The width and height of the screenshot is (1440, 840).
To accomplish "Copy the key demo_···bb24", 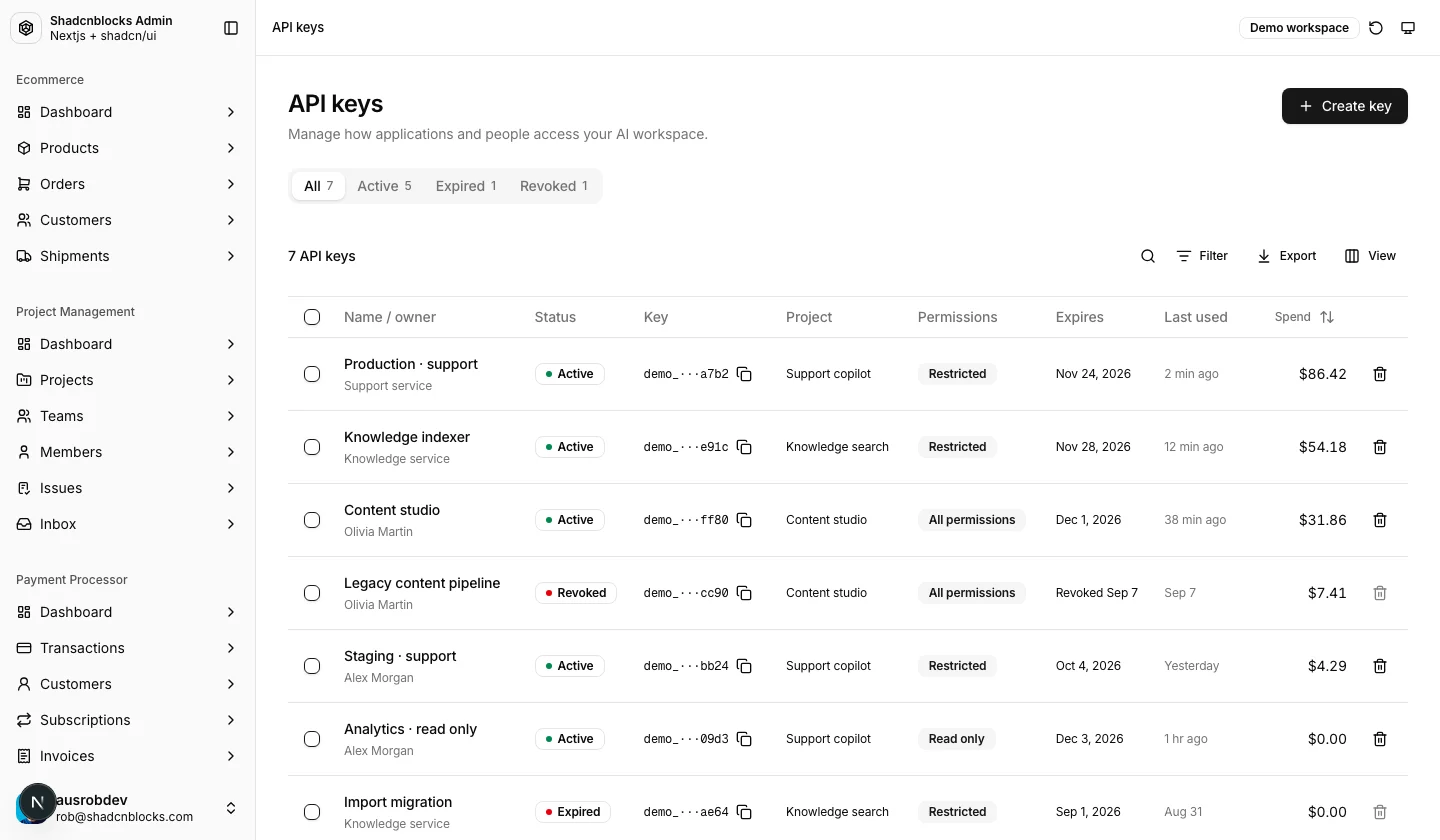I will point(744,666).
